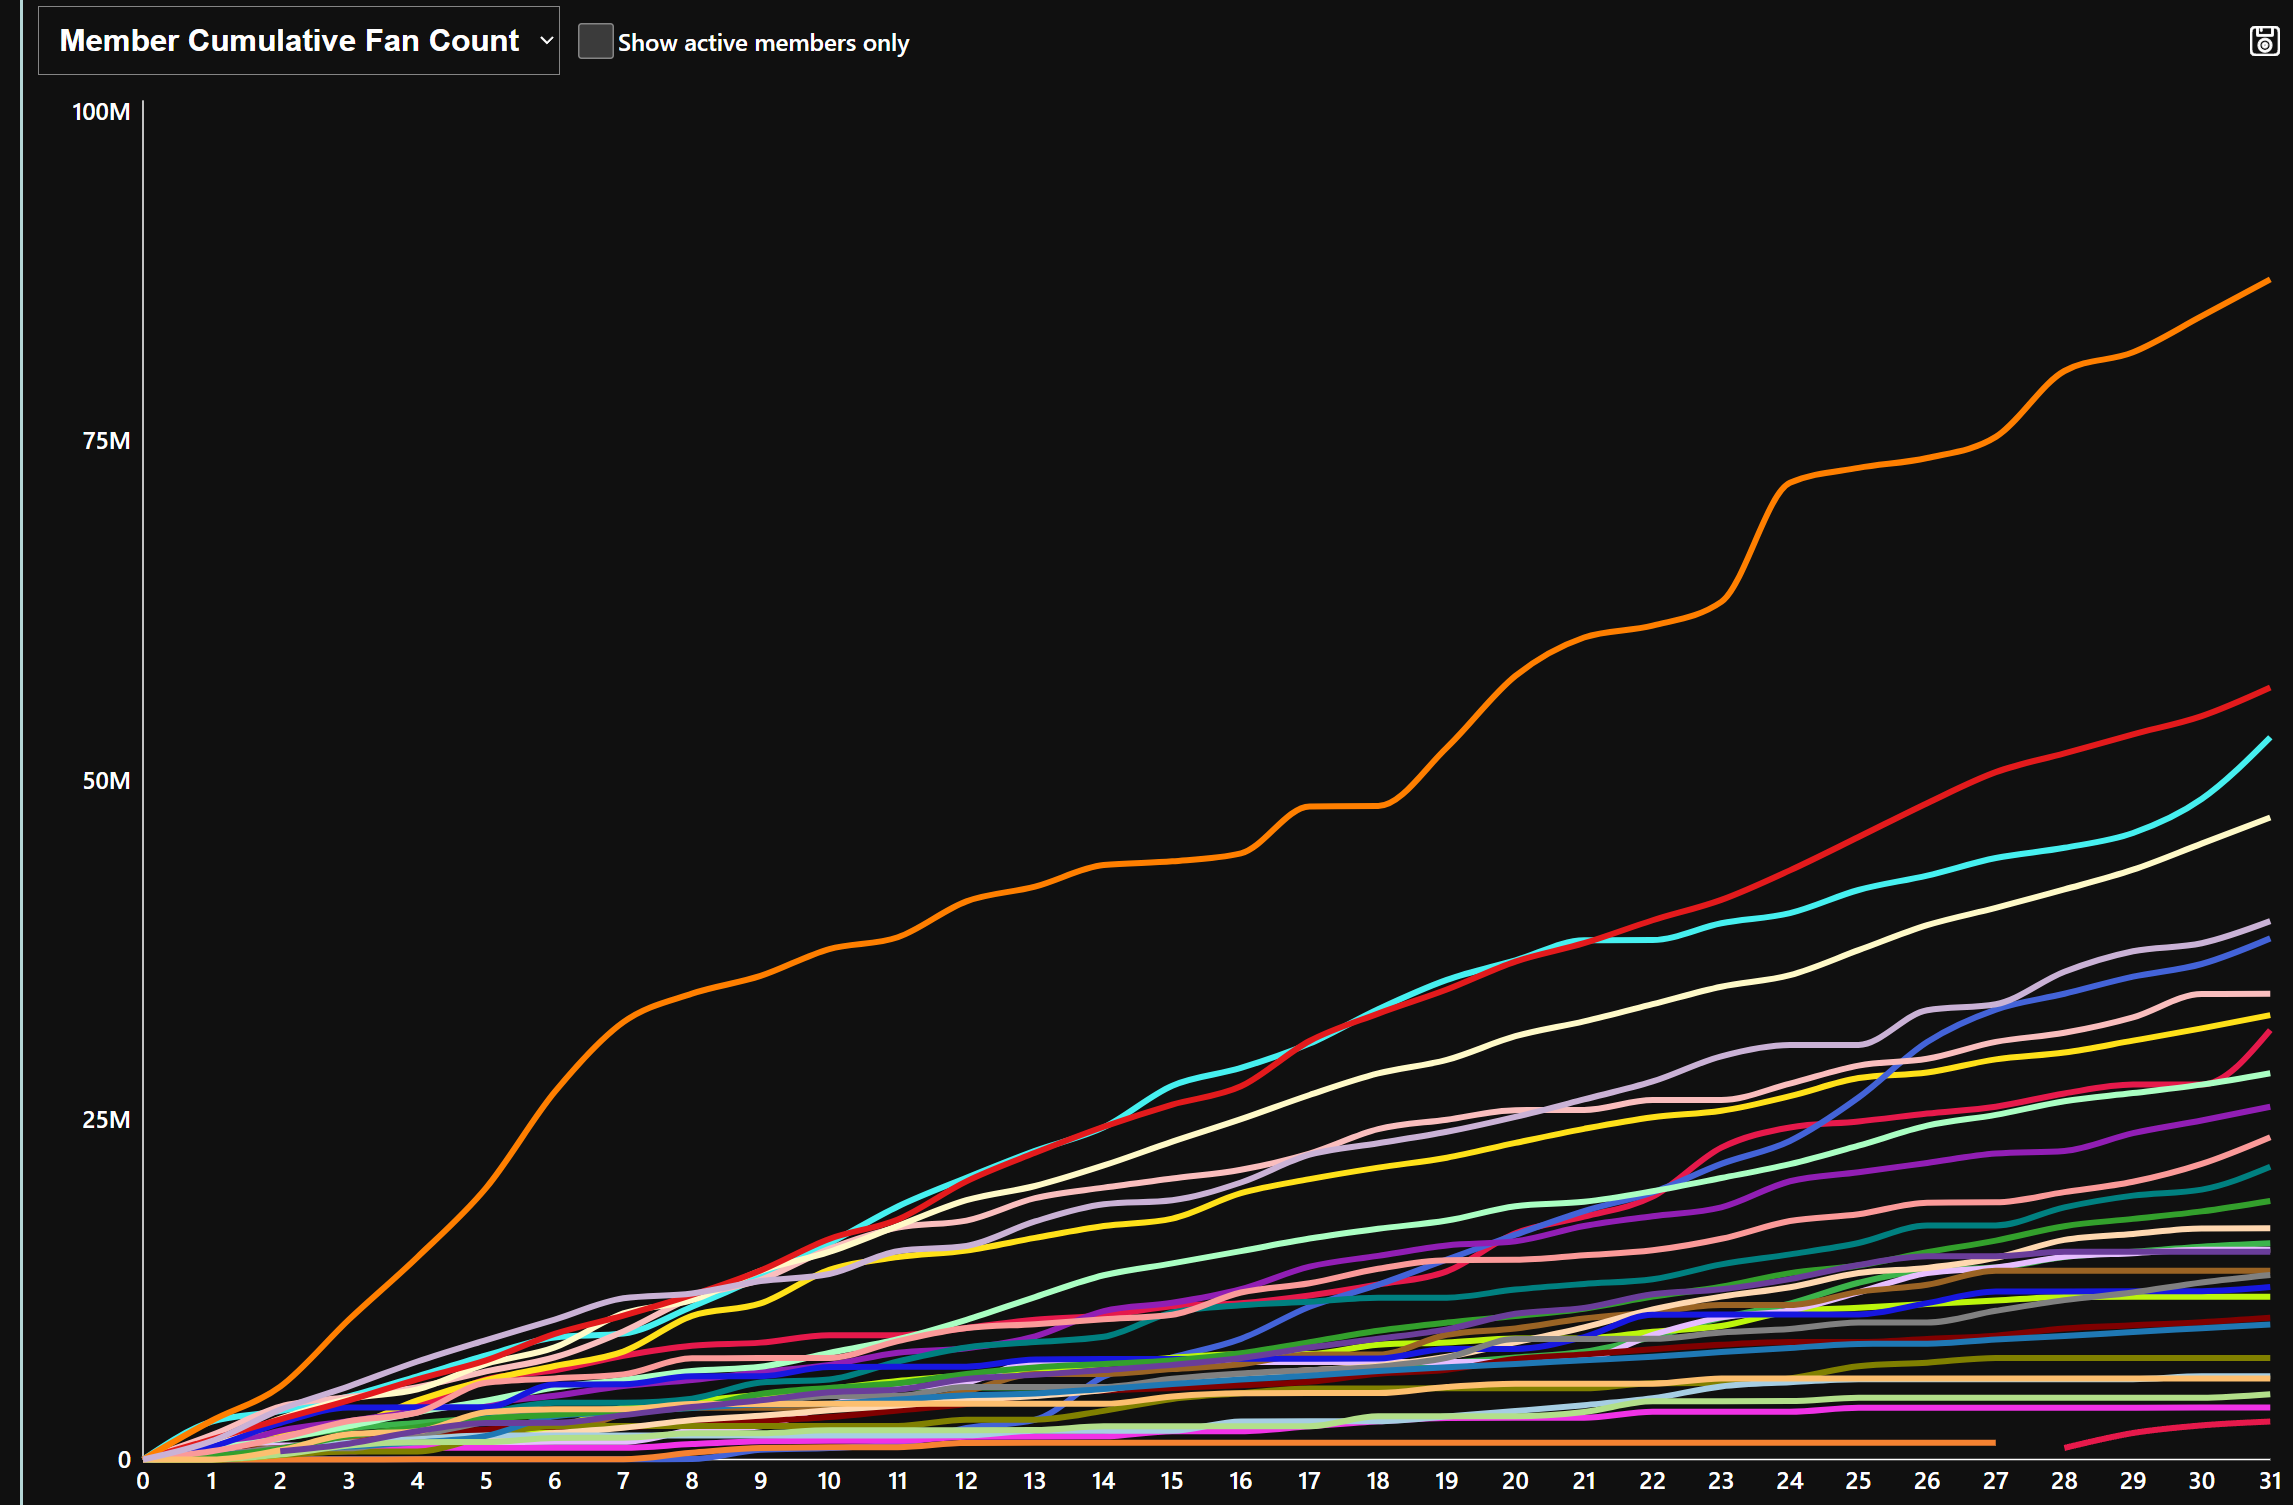Click the 50M y-axis label
This screenshot has width=2293, height=1505.
[x=106, y=781]
